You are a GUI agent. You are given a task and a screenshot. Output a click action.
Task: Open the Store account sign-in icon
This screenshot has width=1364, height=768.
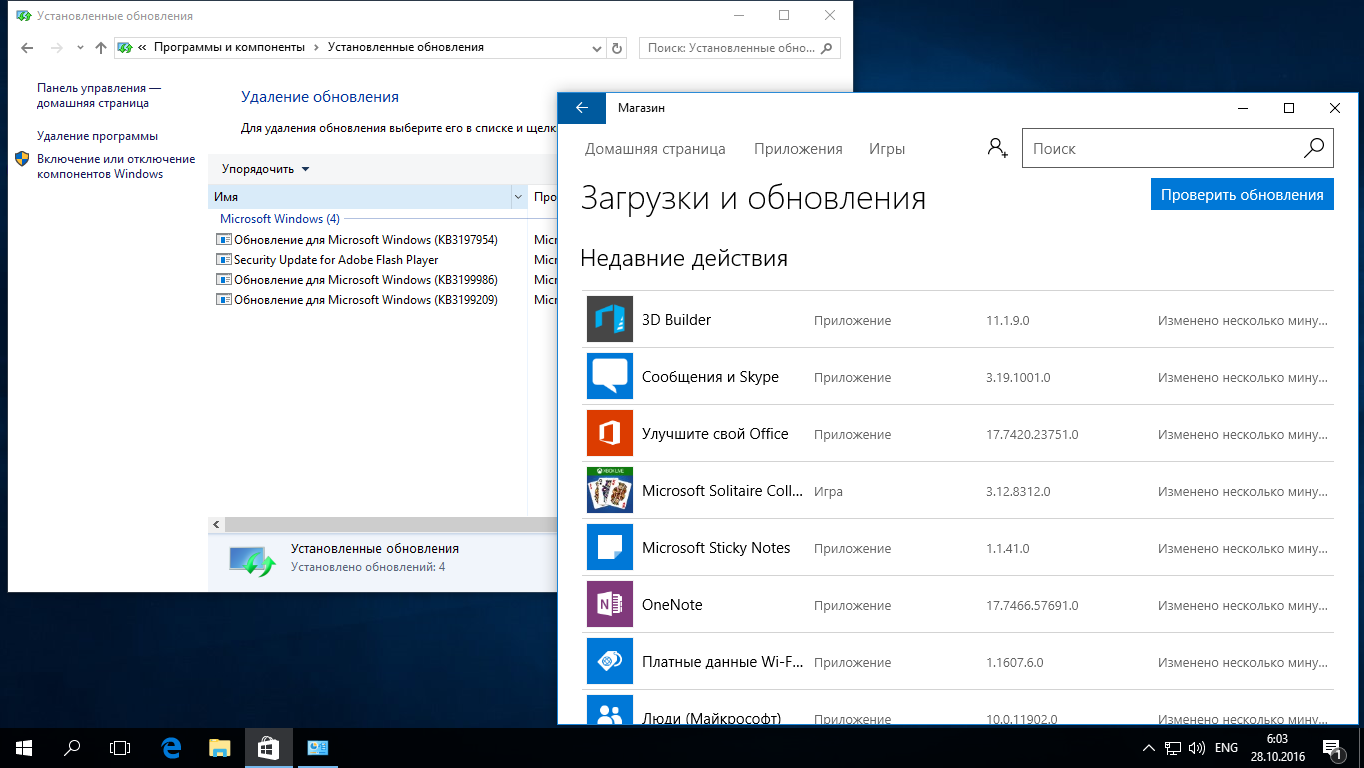(x=997, y=148)
